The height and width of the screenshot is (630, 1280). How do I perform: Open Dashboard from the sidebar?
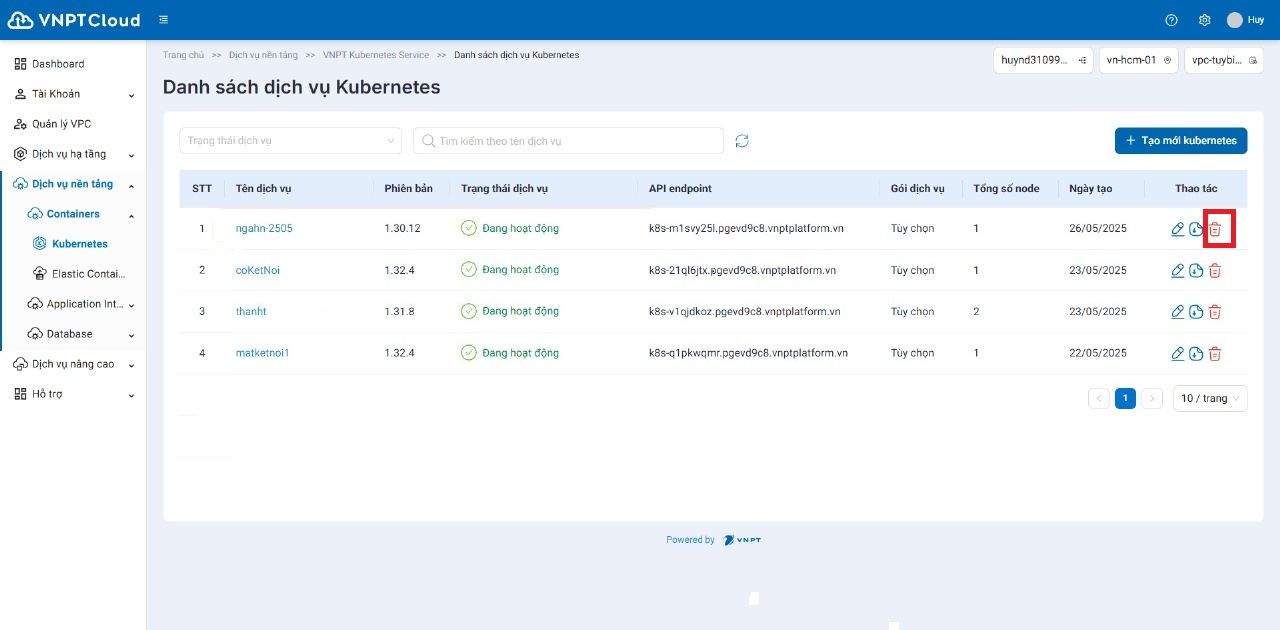(x=58, y=64)
